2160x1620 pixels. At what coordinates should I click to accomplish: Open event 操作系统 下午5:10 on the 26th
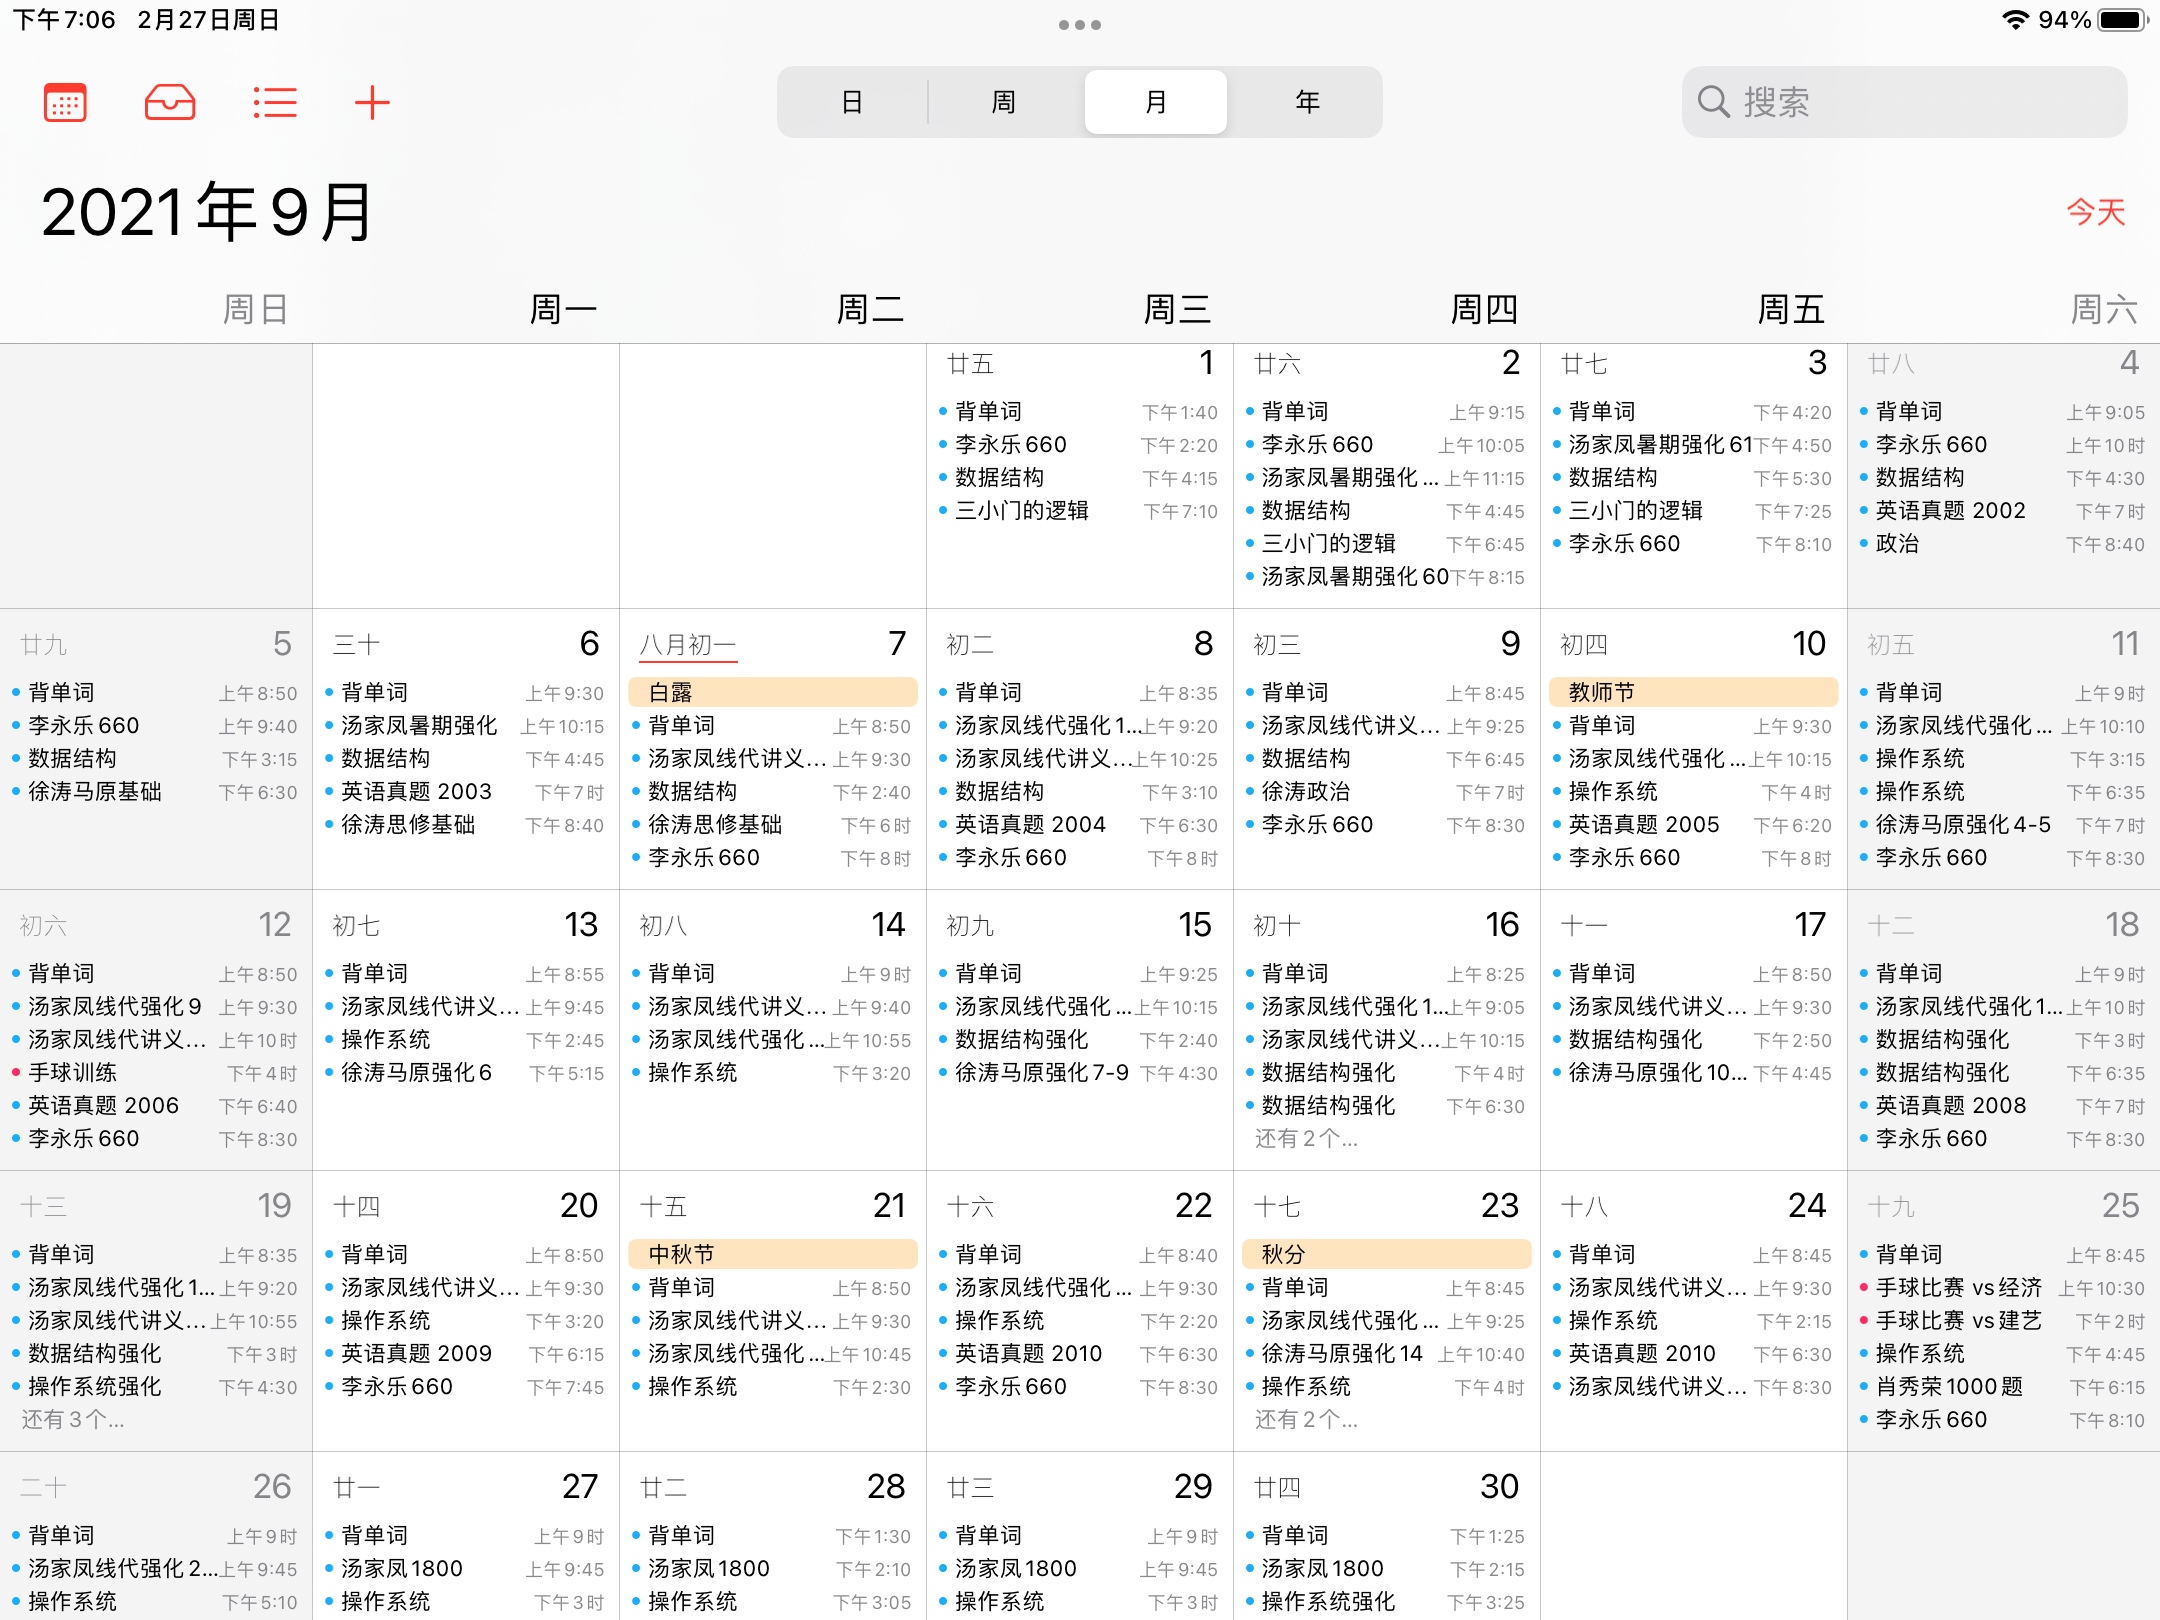click(156, 1602)
